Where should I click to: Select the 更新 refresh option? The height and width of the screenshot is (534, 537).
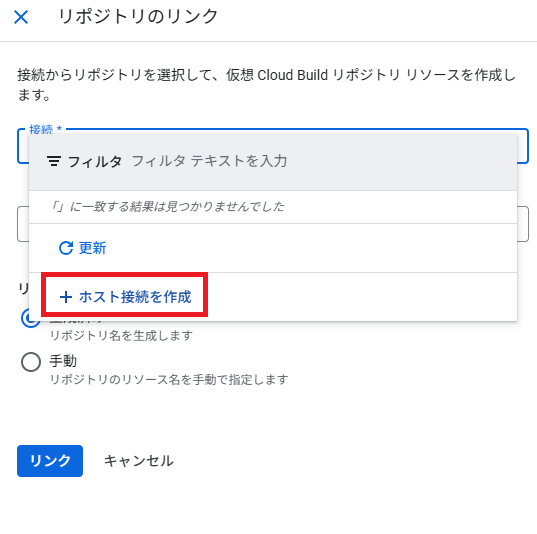pyautogui.click(x=83, y=248)
